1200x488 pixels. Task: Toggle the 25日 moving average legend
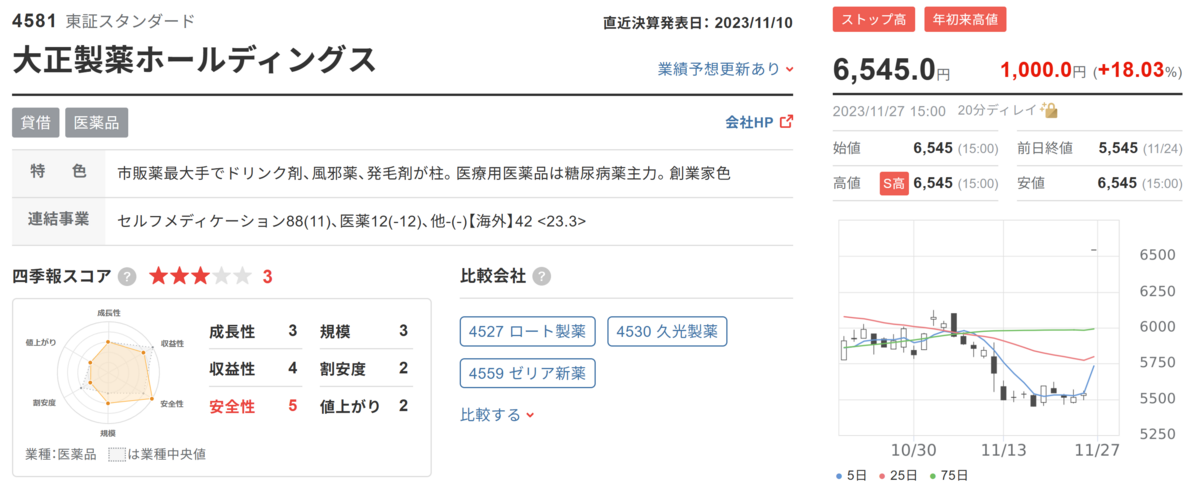coord(900,474)
